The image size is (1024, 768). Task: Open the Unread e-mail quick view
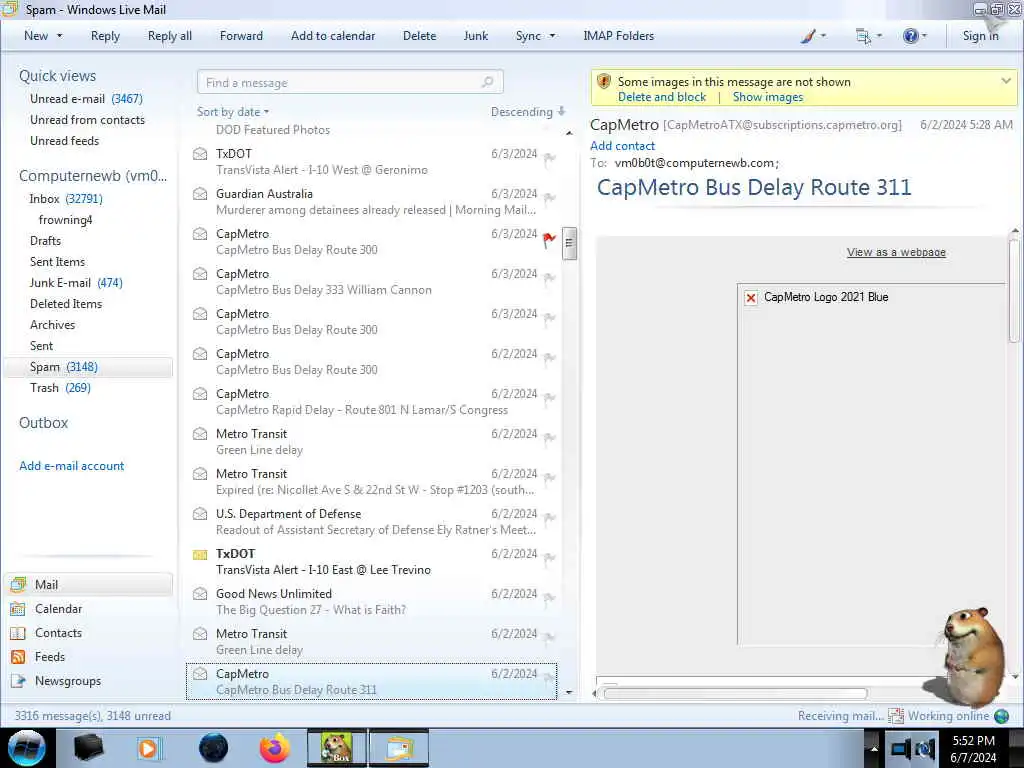[x=86, y=99]
